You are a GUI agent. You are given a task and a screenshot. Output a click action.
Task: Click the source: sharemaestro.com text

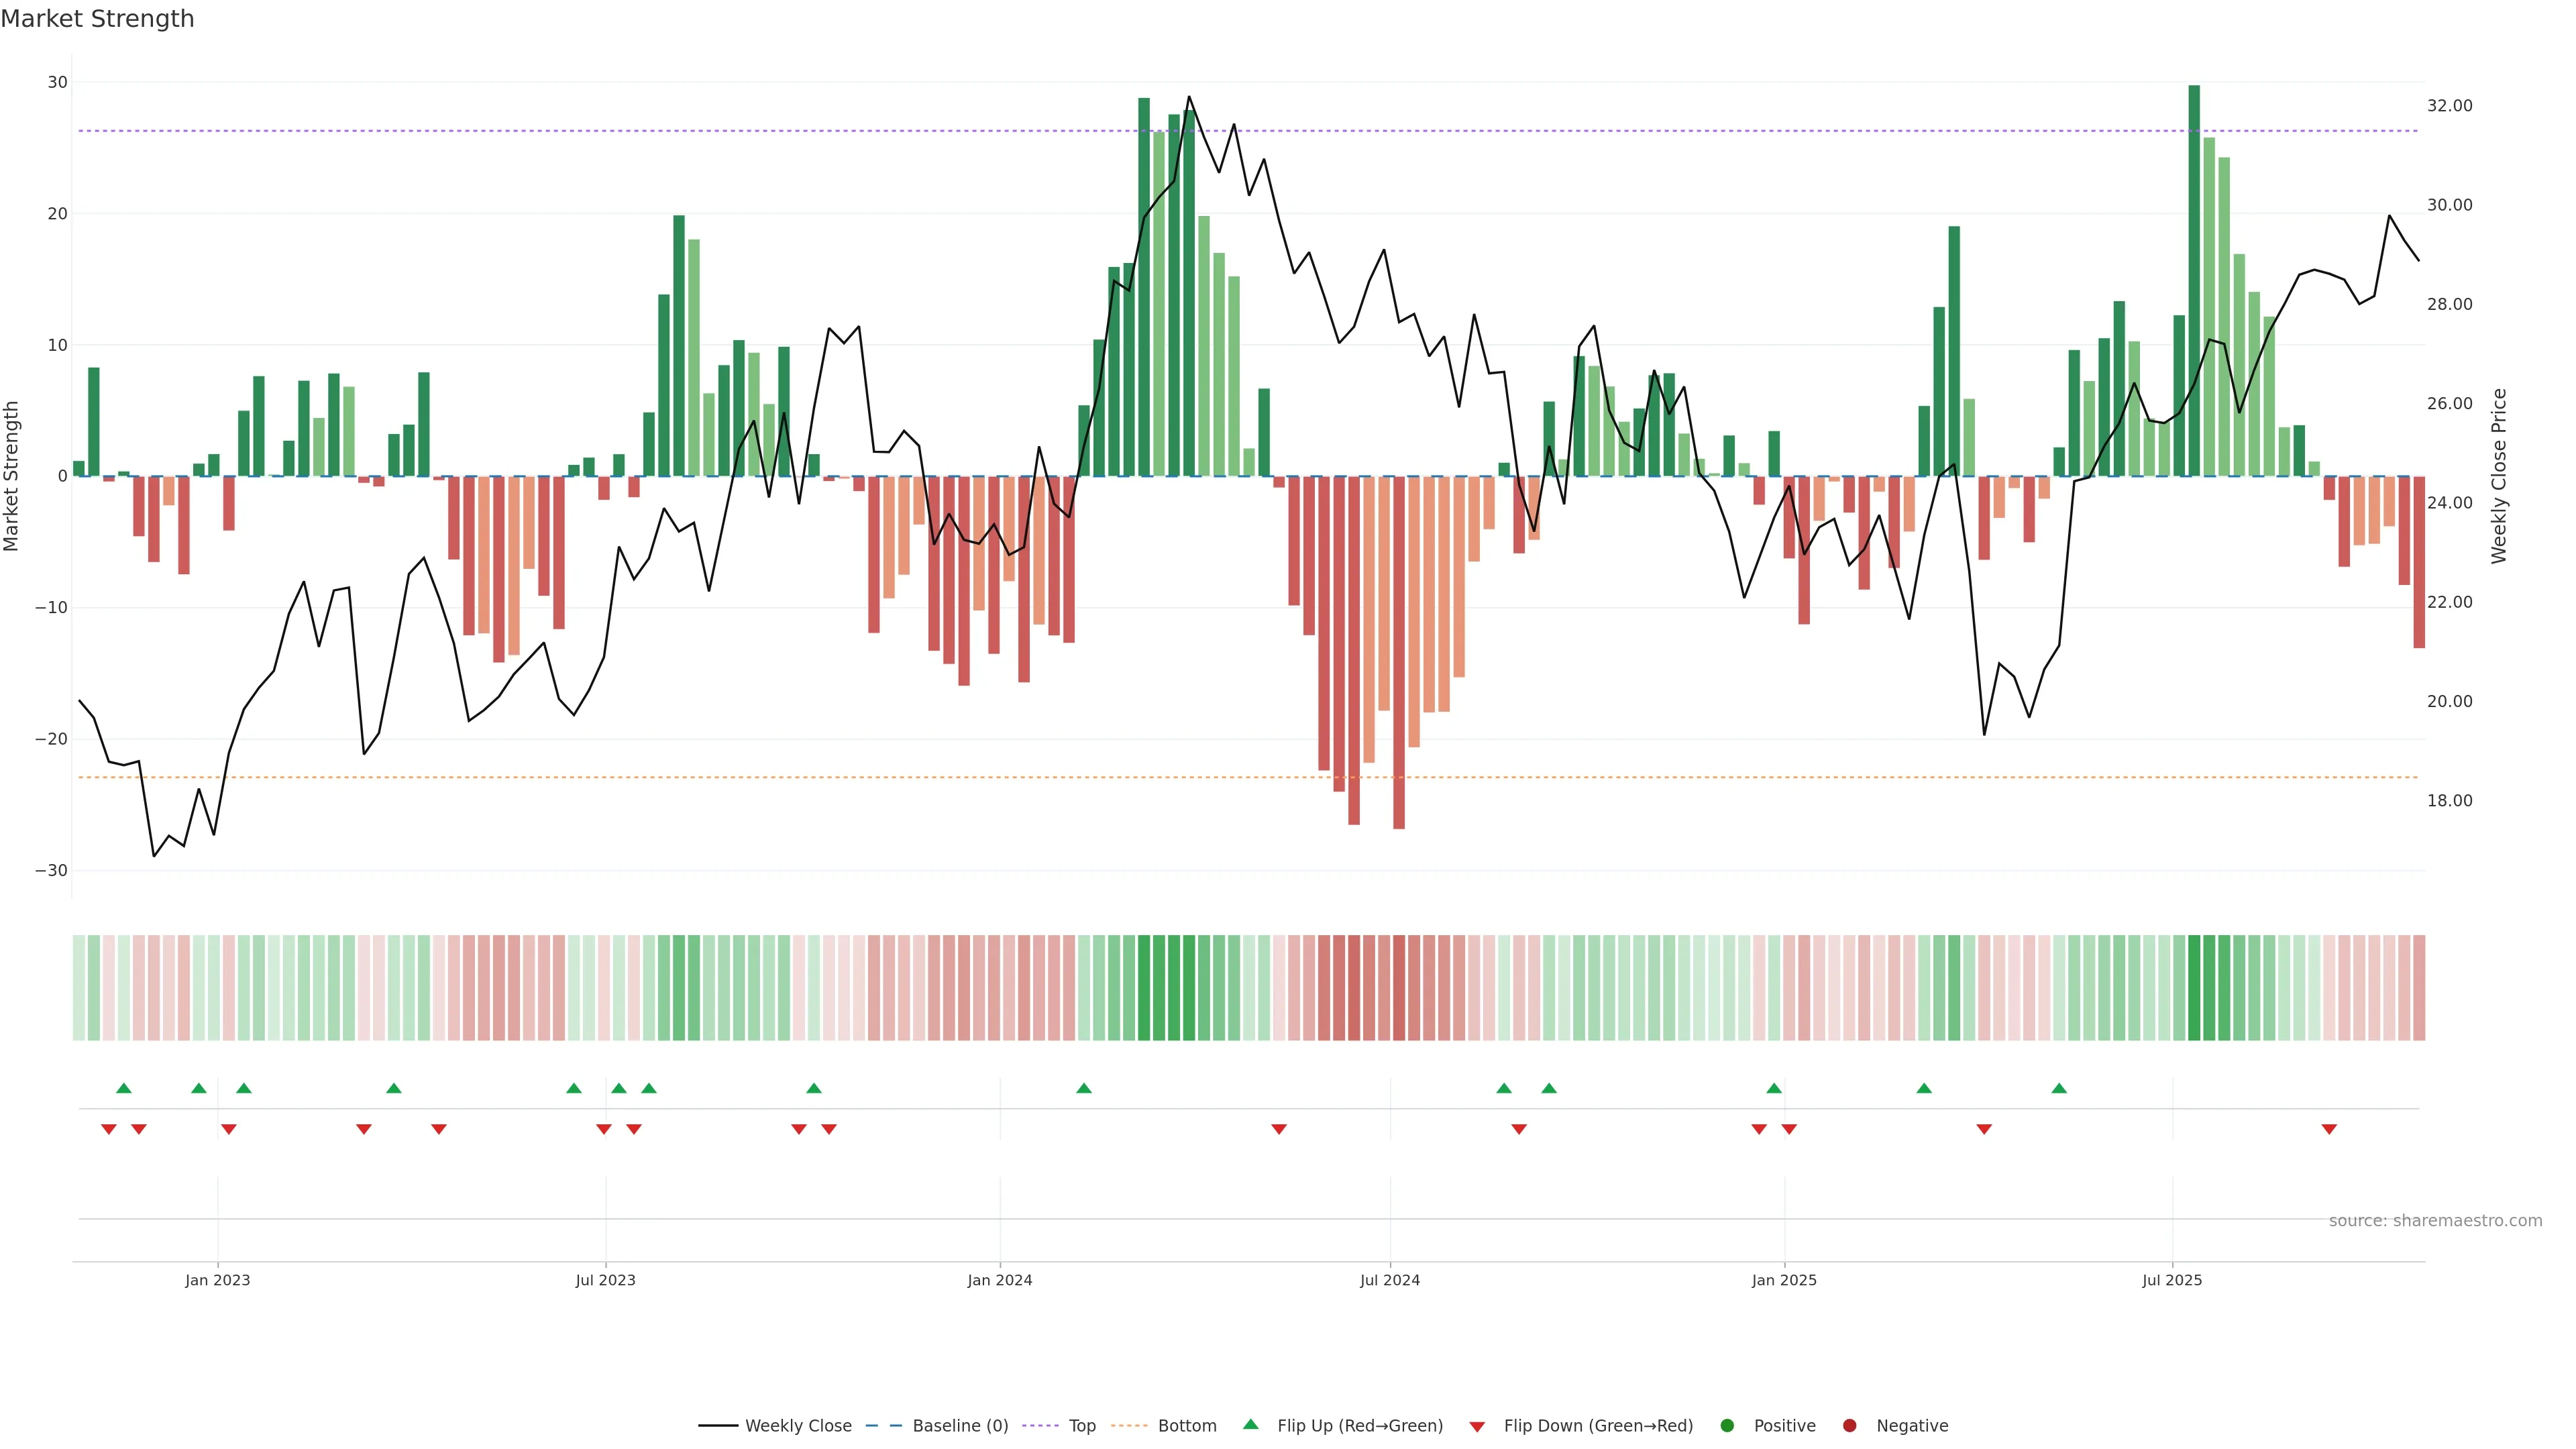[2435, 1221]
